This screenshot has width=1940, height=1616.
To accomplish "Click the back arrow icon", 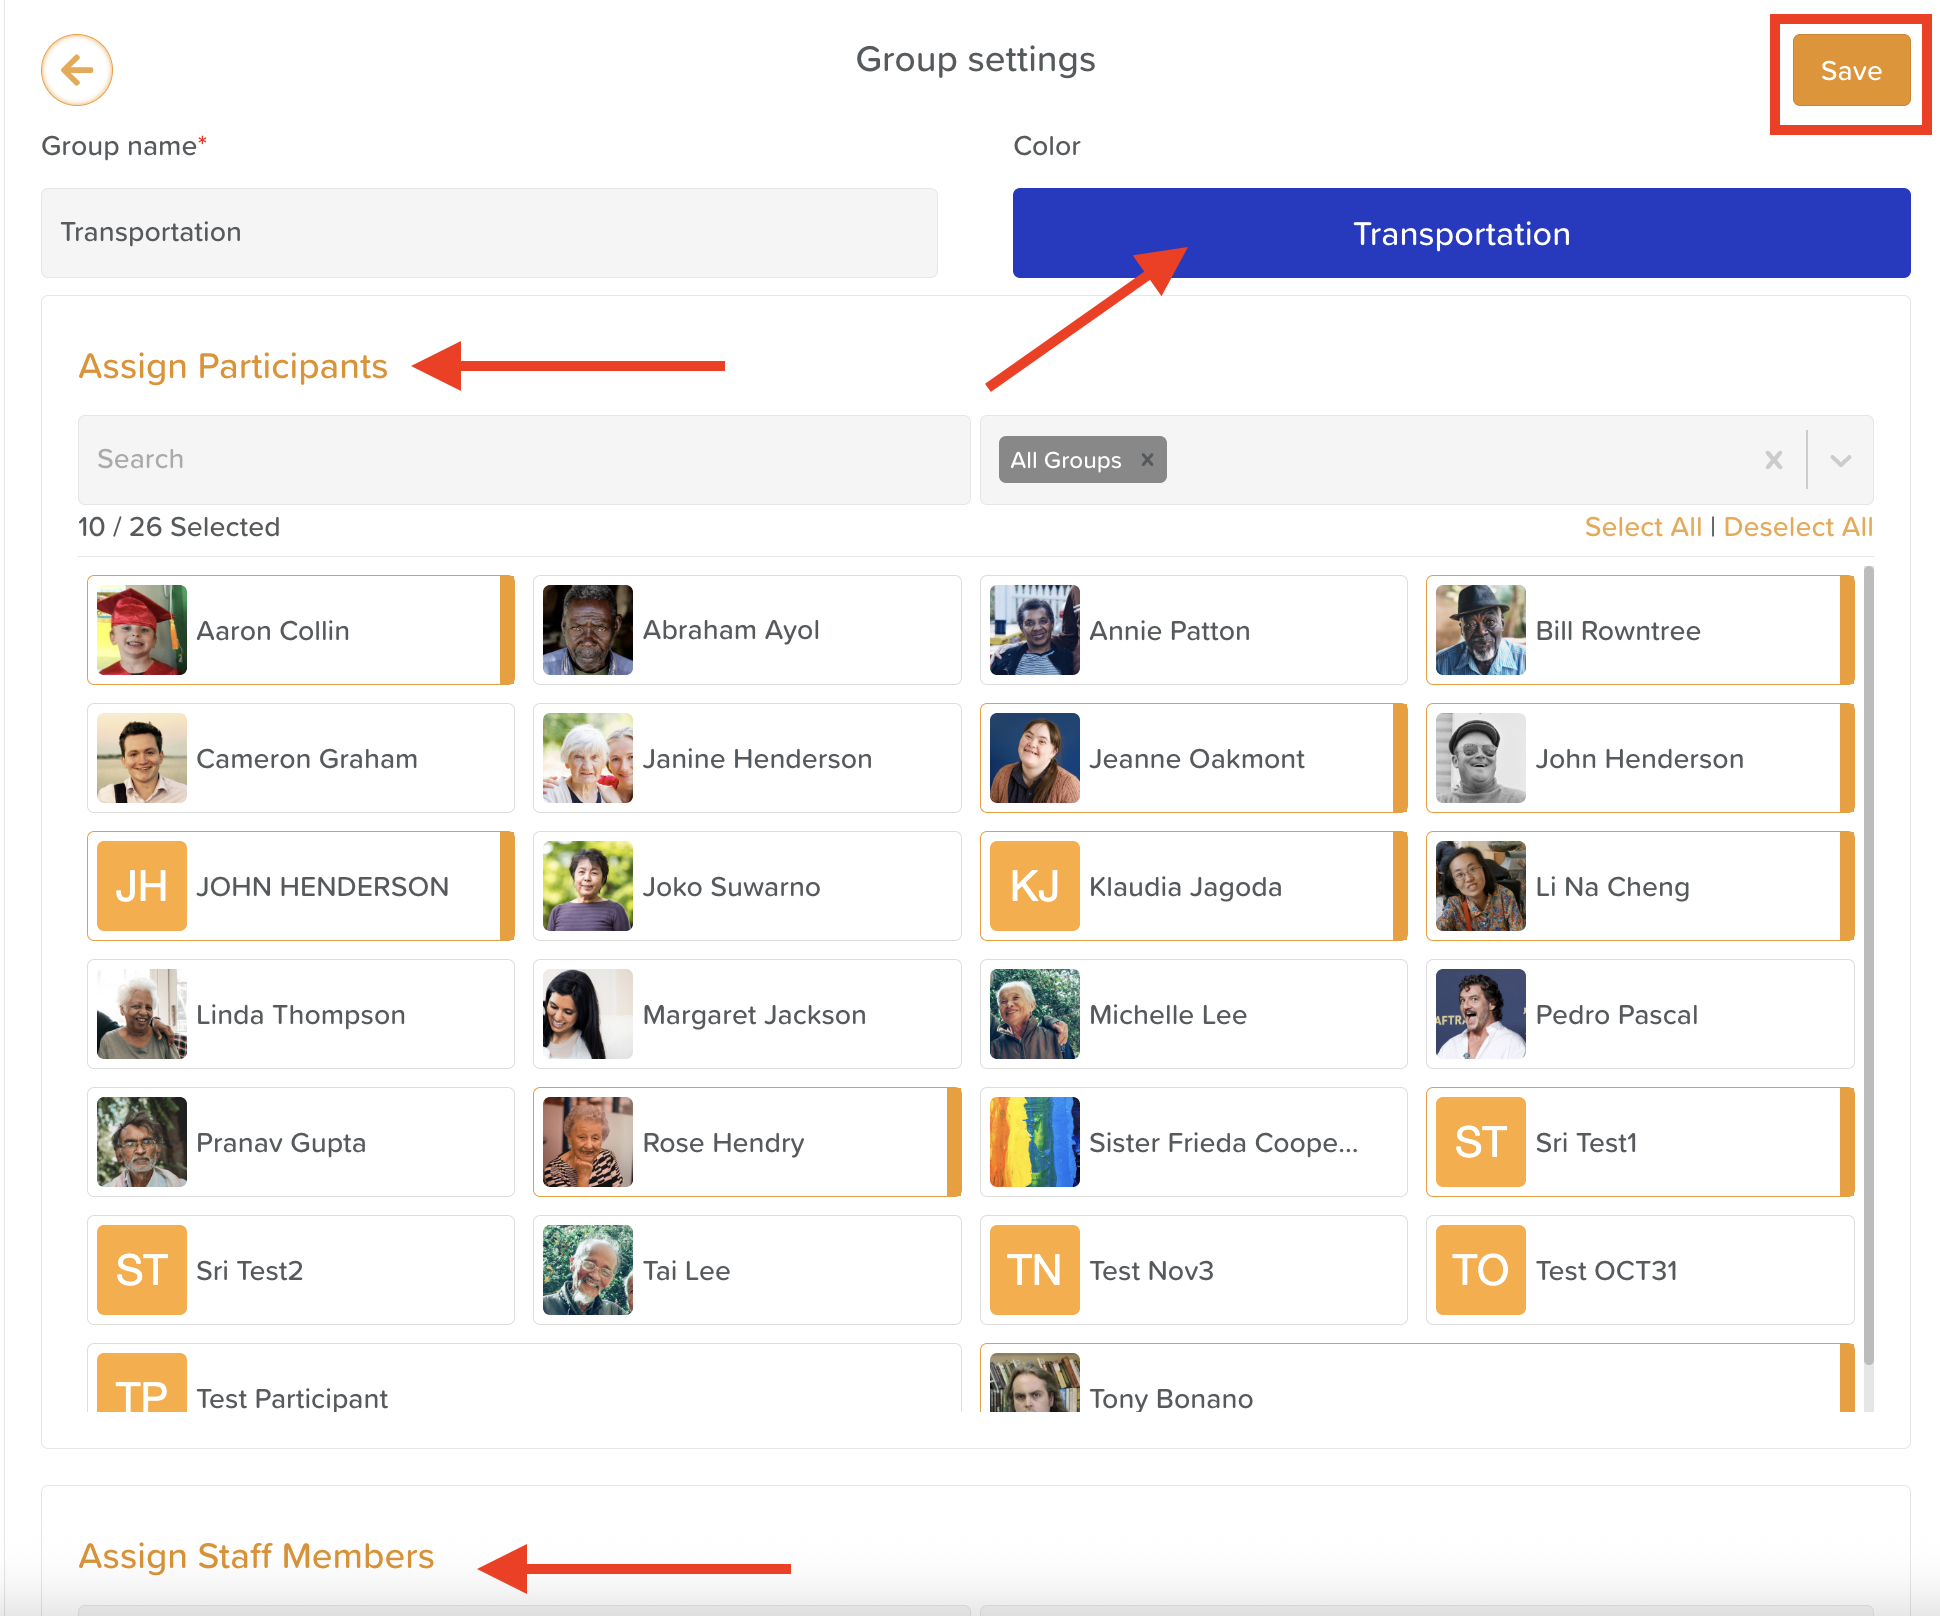I will pyautogui.click(x=77, y=70).
